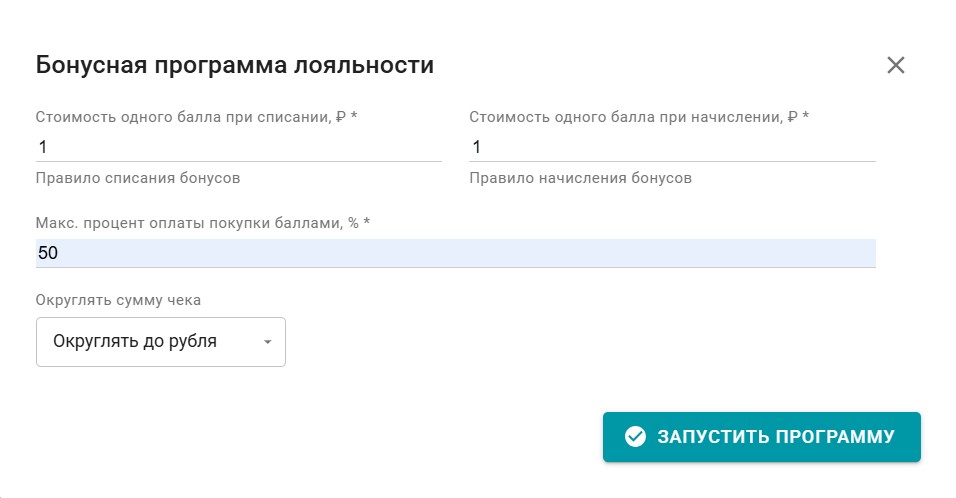Click the value "1" in the write-off field
This screenshot has height=498, width=956.
(x=43, y=147)
